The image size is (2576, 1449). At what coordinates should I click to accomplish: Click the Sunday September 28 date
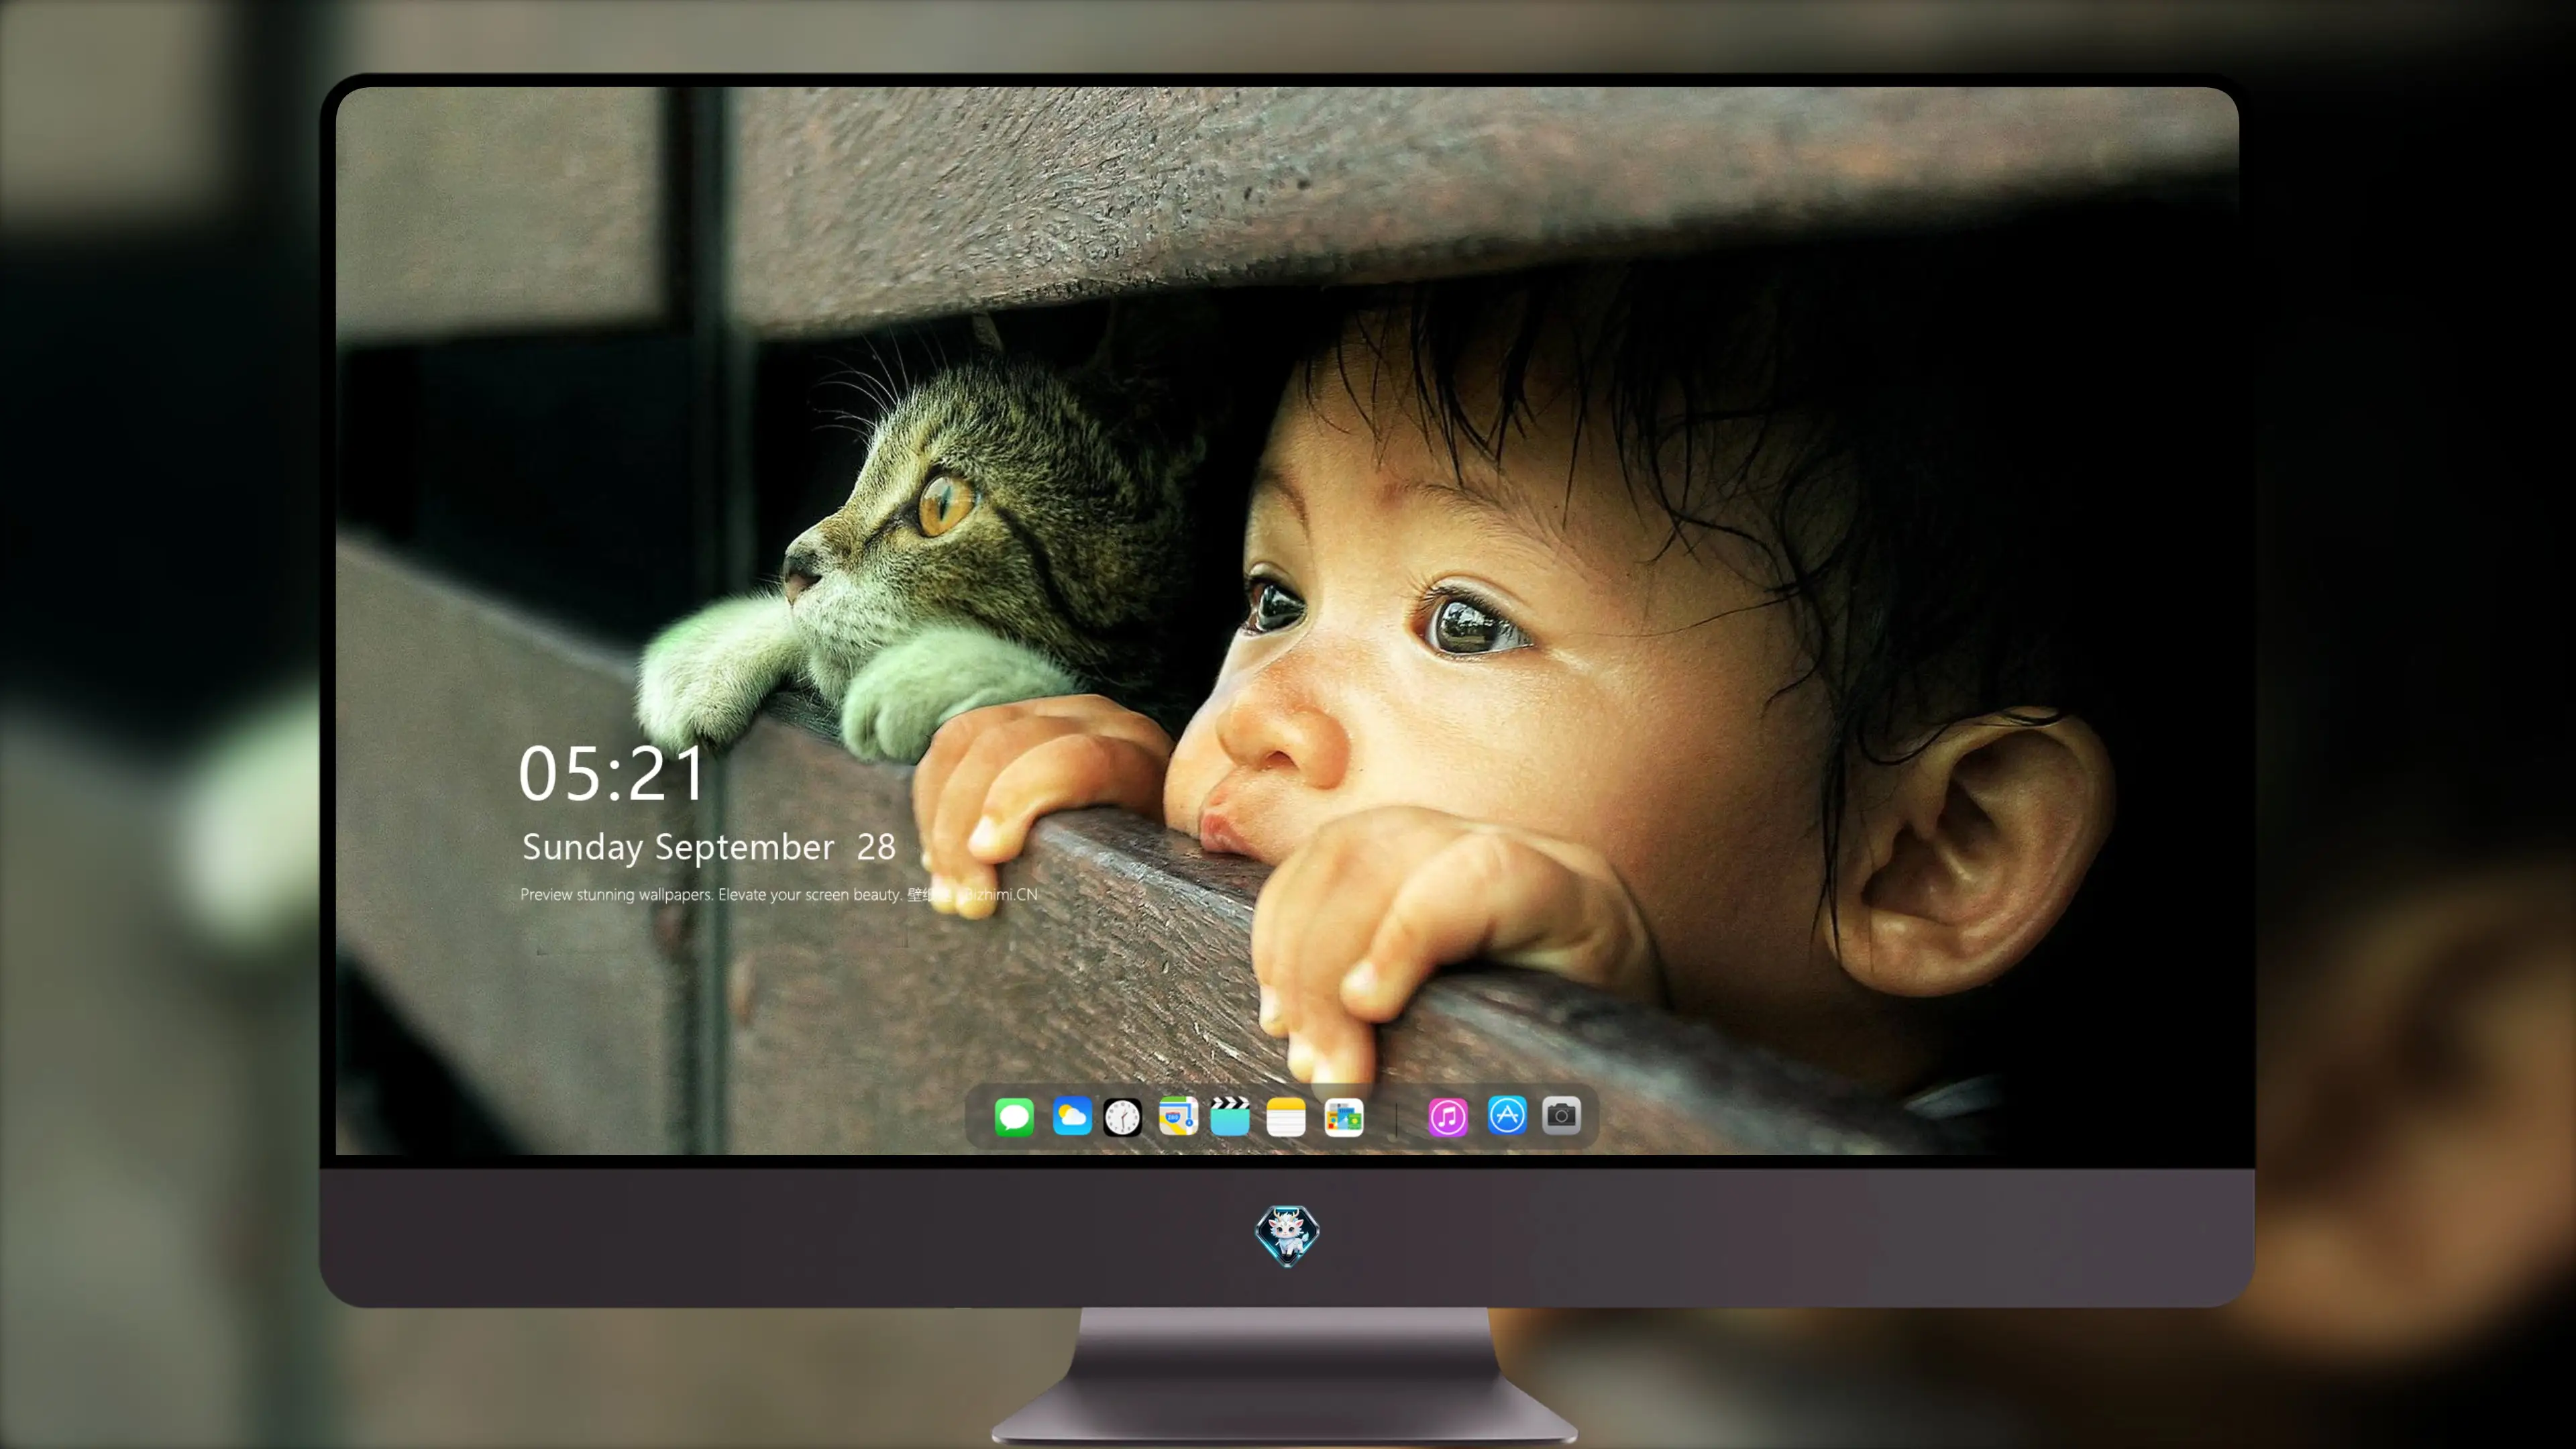pyautogui.click(x=709, y=847)
